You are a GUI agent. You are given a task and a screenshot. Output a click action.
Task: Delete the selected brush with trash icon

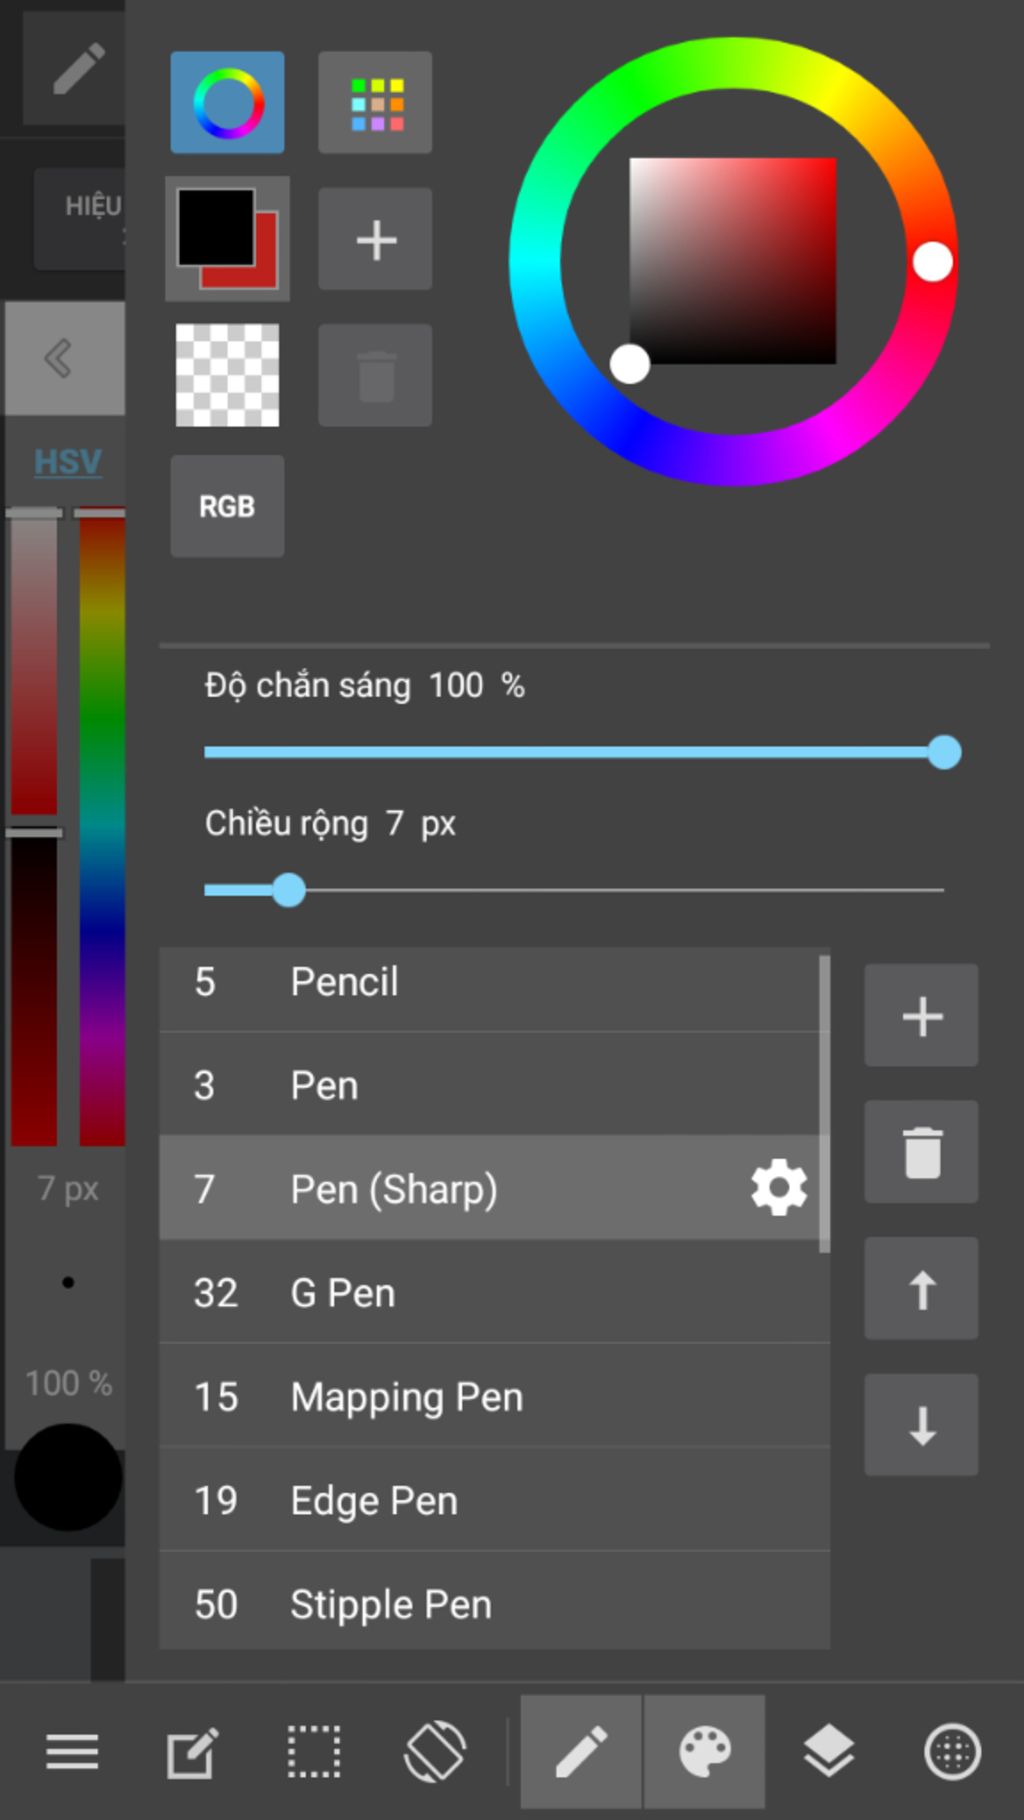[921, 1152]
